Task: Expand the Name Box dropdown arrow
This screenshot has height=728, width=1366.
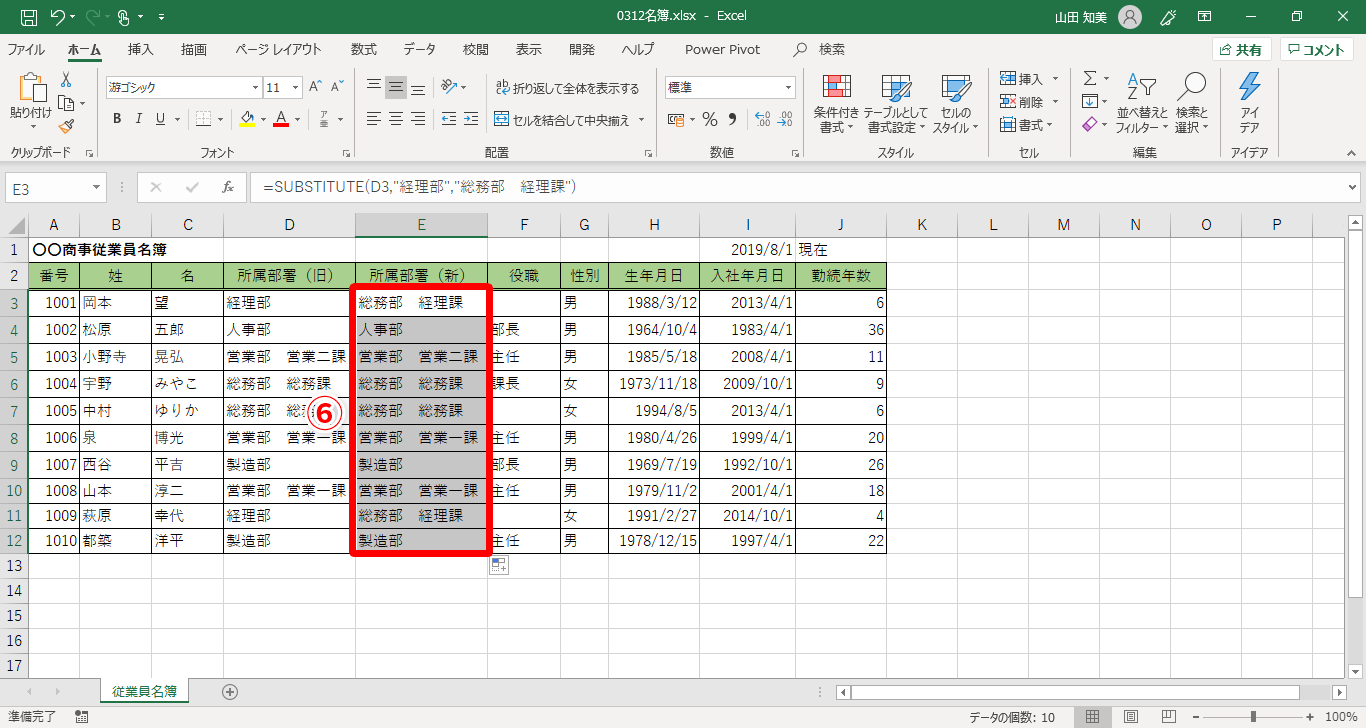Action: [96, 187]
